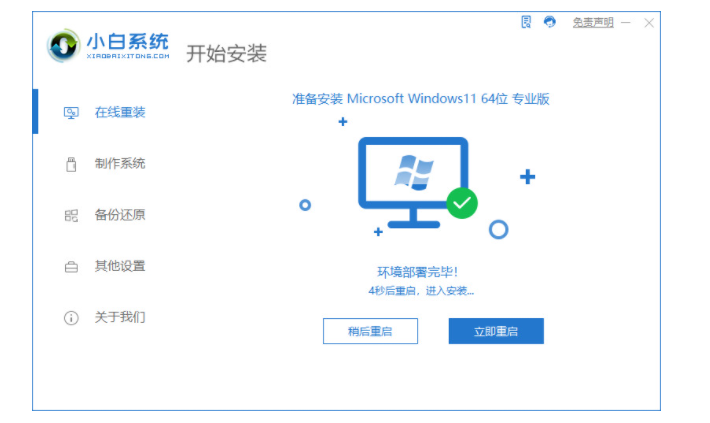Click the green checkmark badge

coord(462,203)
